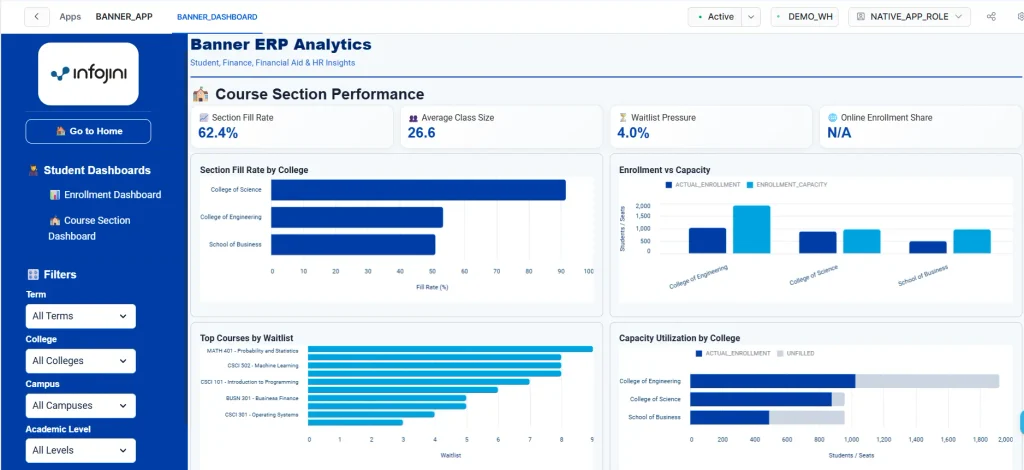Open the Enrollment Dashboard link
Image resolution: width=1024 pixels, height=470 pixels.
click(106, 195)
